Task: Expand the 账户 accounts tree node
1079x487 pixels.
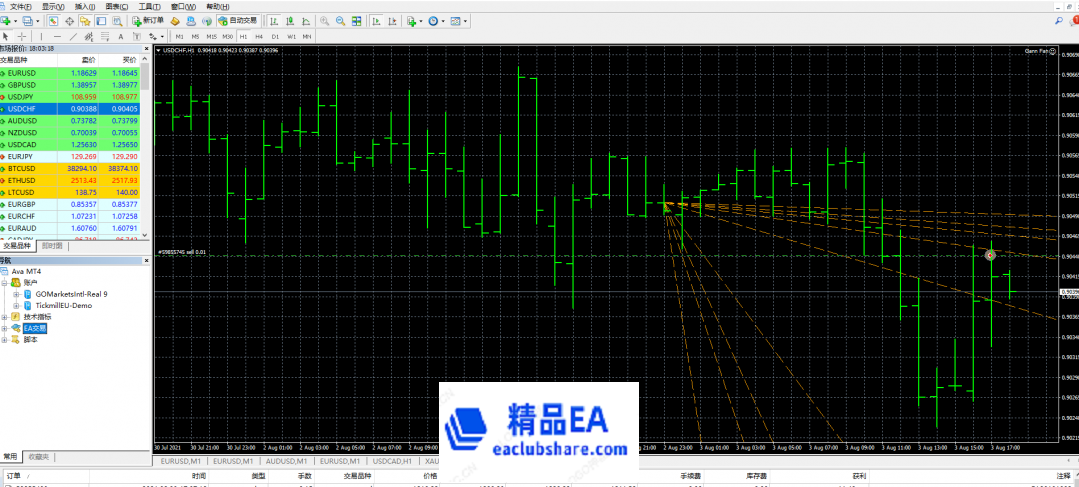Action: (6, 283)
